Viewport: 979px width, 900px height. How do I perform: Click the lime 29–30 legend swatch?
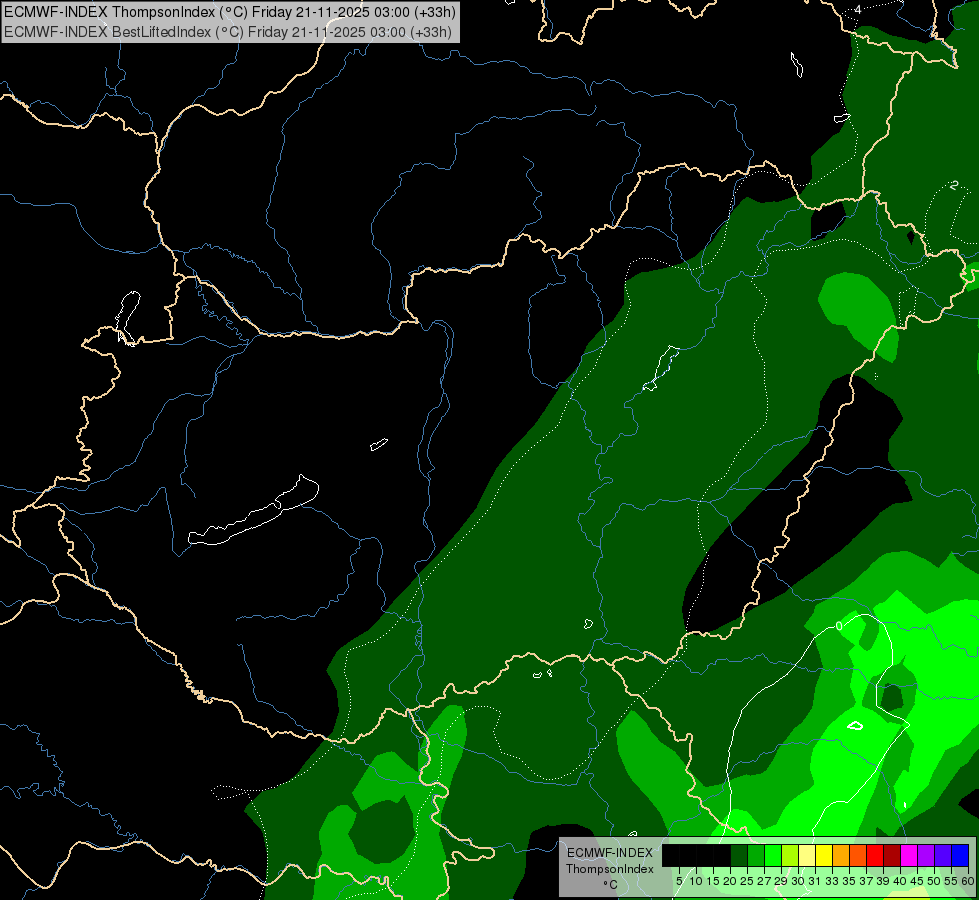click(790, 856)
